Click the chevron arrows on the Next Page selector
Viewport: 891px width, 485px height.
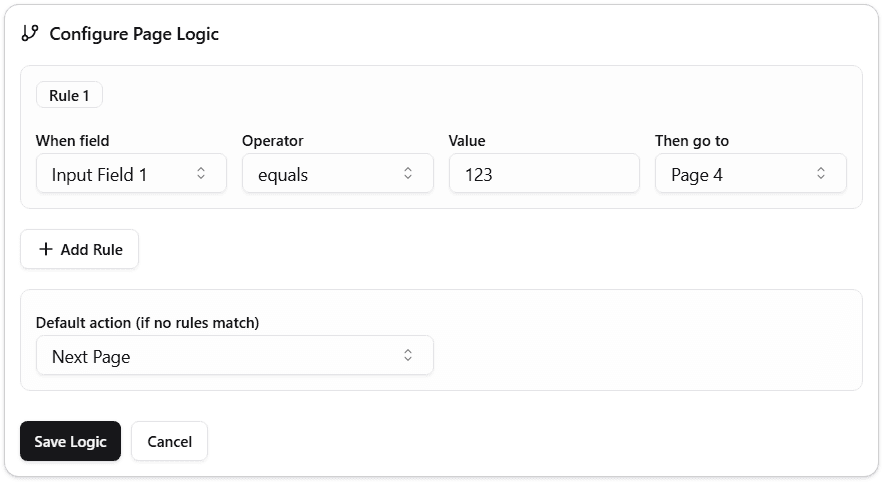coord(408,355)
